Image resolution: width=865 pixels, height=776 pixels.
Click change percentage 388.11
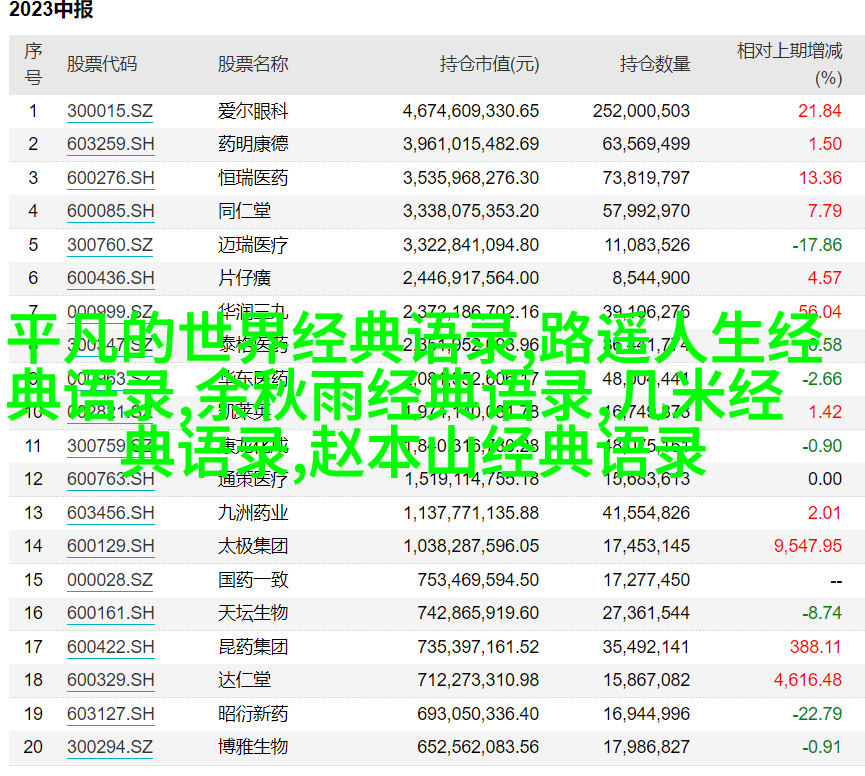(x=815, y=646)
